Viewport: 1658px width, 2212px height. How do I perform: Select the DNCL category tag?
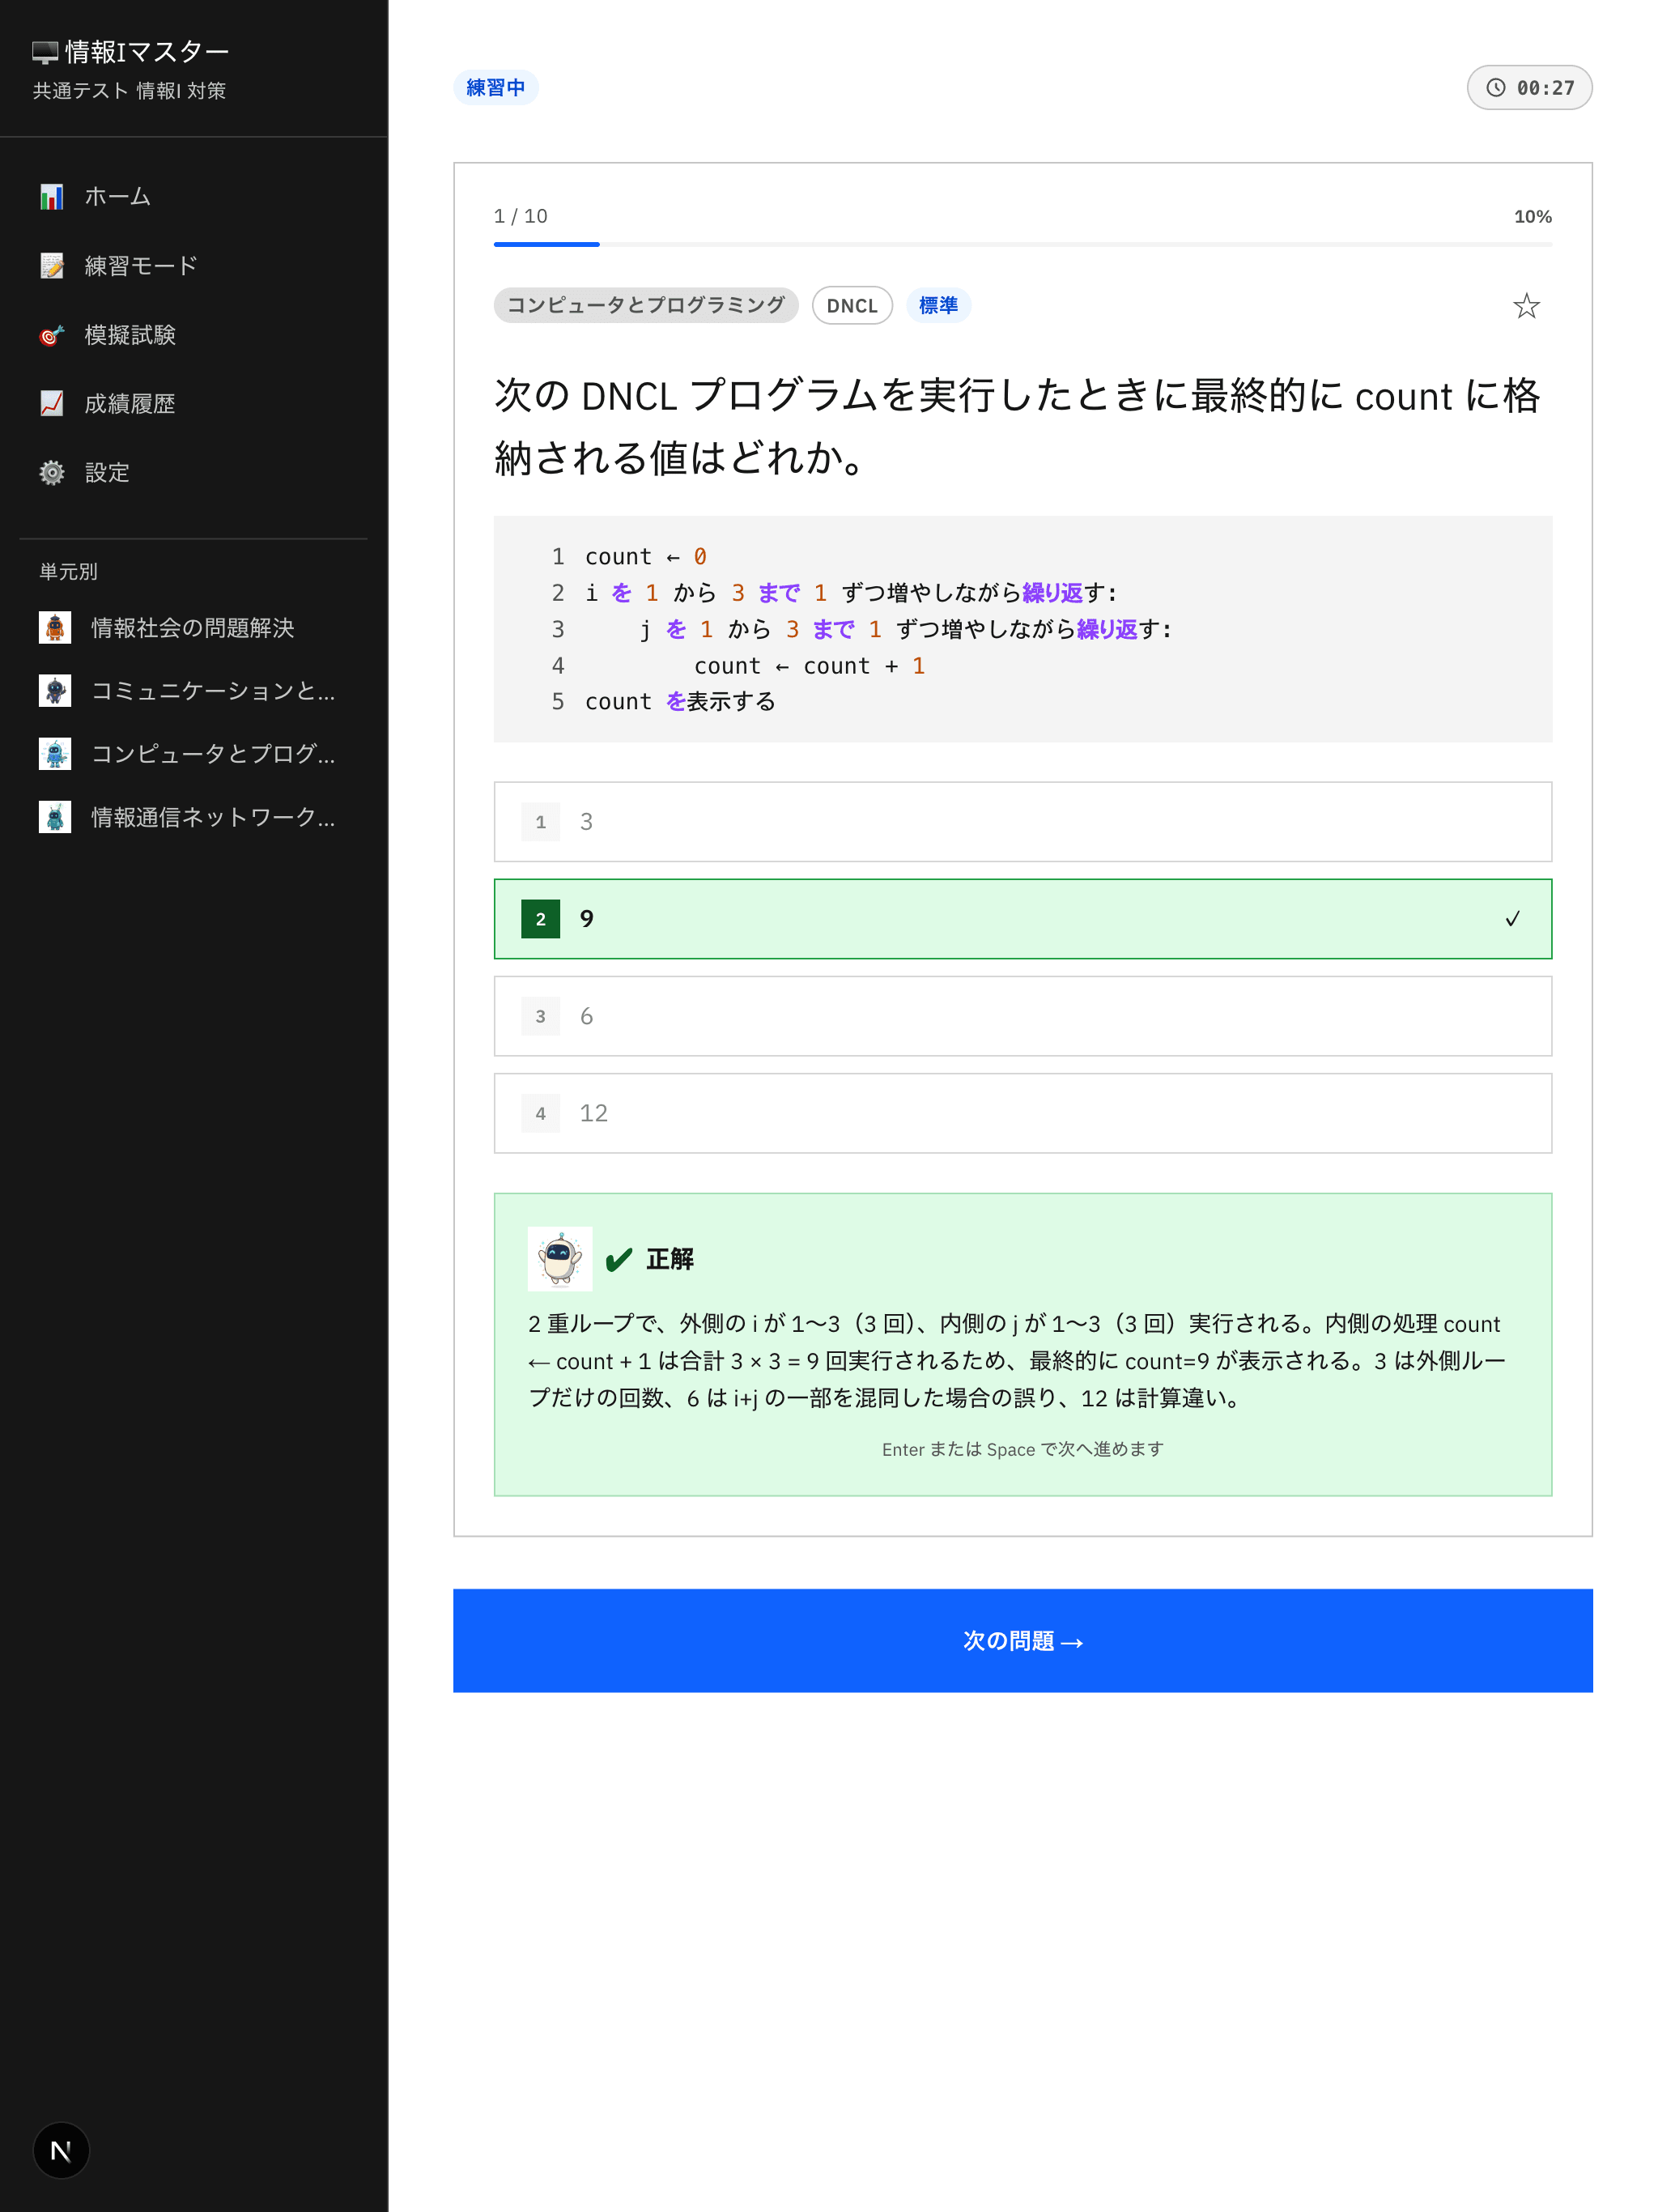pos(852,305)
